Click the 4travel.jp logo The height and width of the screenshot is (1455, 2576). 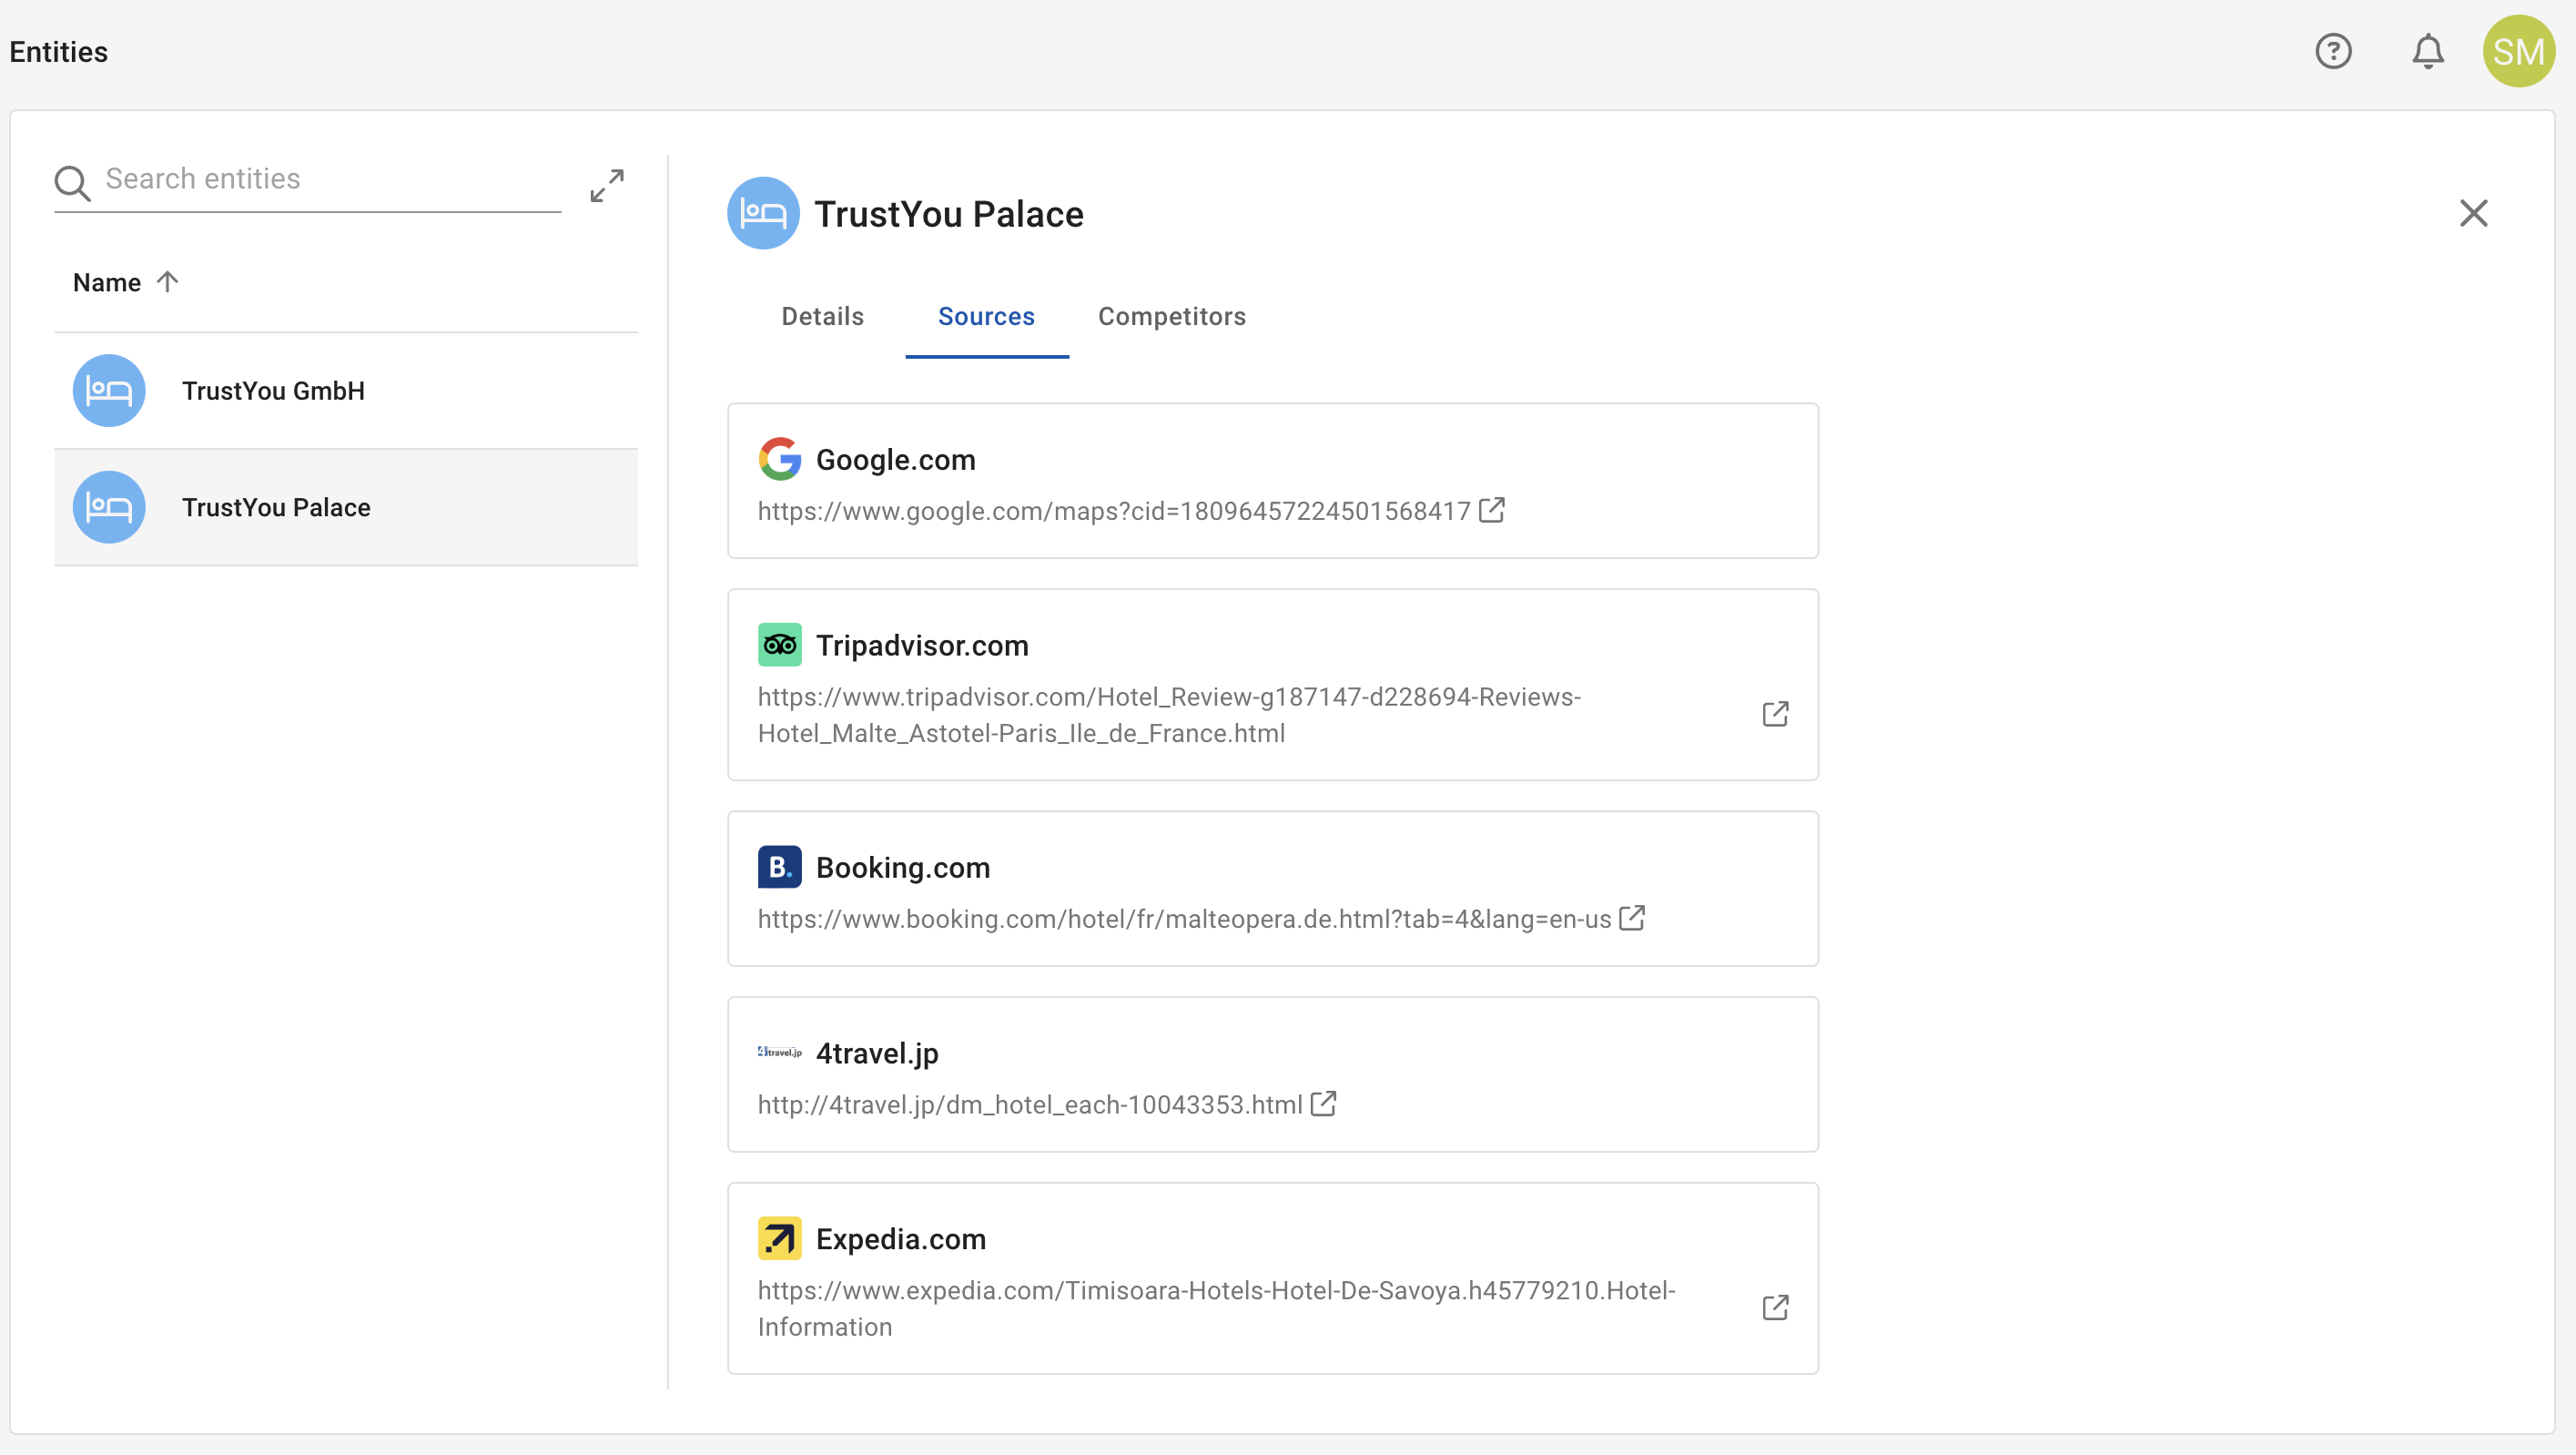click(779, 1052)
